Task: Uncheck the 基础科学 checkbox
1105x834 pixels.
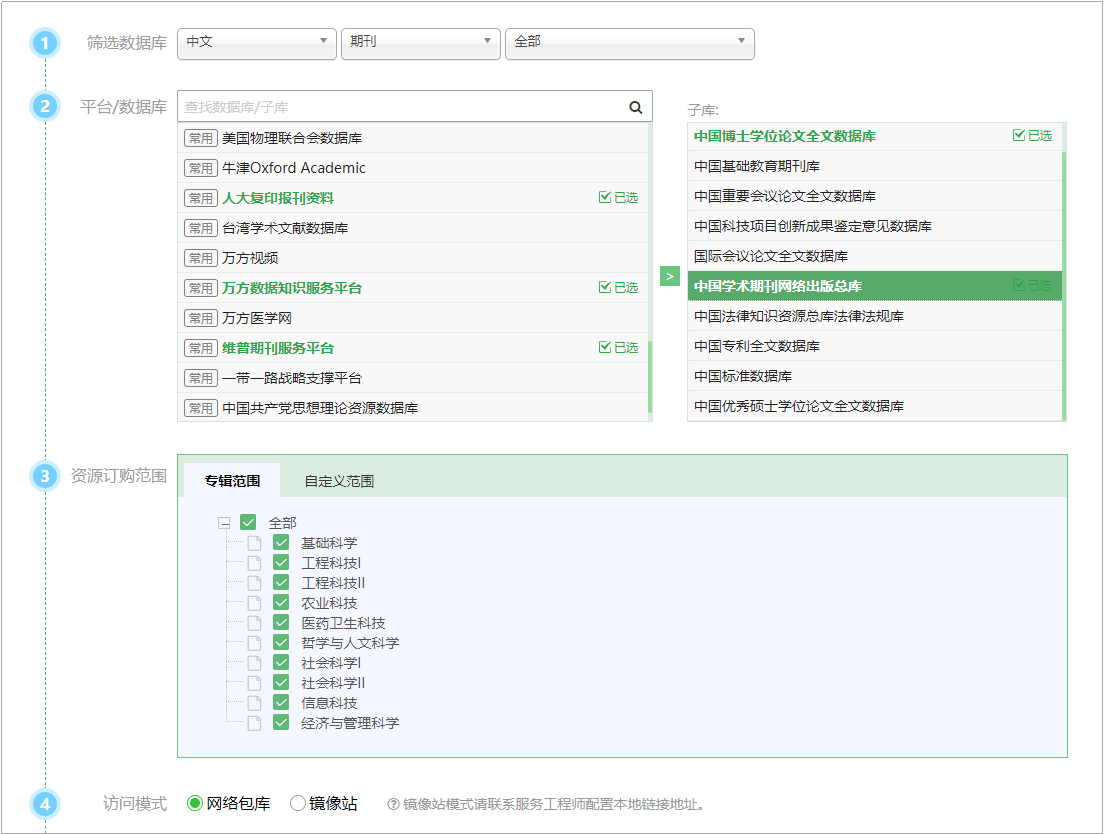Action: [281, 542]
